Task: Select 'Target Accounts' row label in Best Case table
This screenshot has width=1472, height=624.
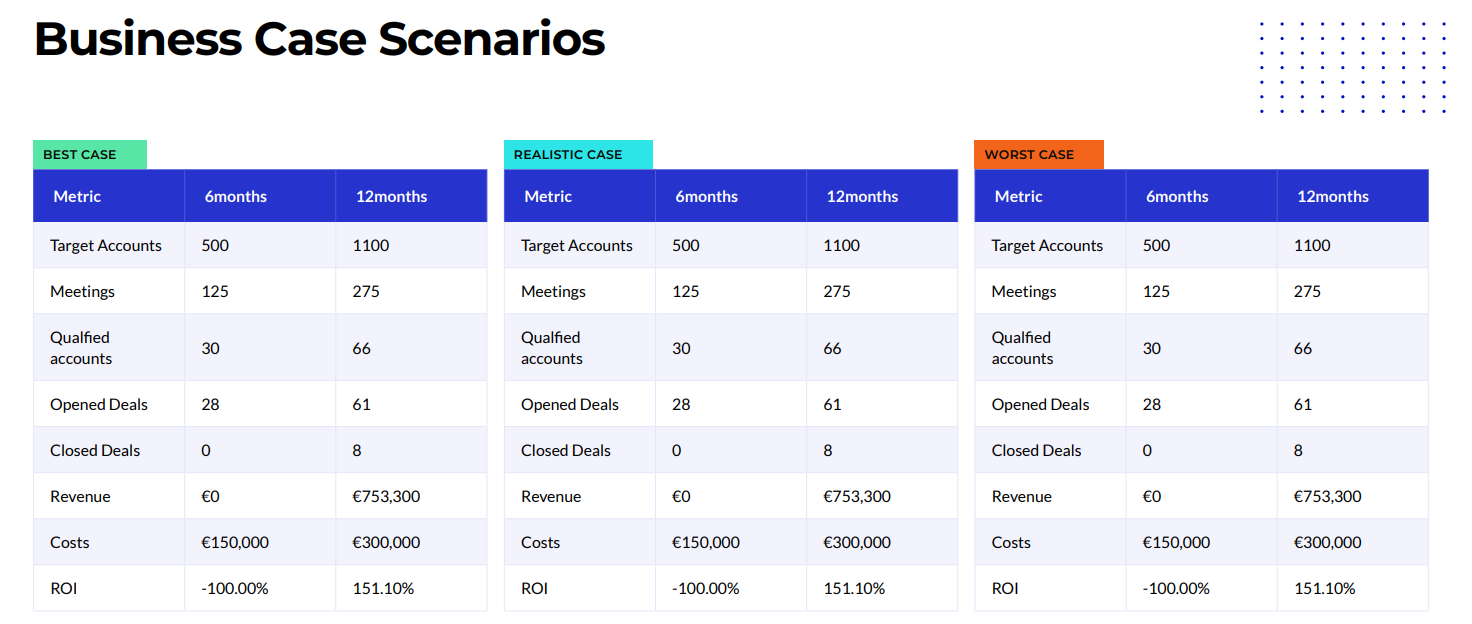Action: [x=106, y=245]
